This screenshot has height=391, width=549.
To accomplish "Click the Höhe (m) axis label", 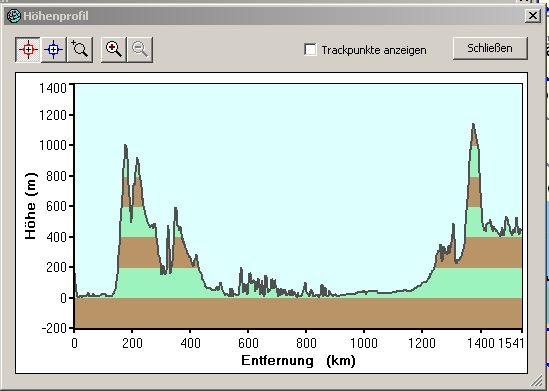I will tap(31, 206).
